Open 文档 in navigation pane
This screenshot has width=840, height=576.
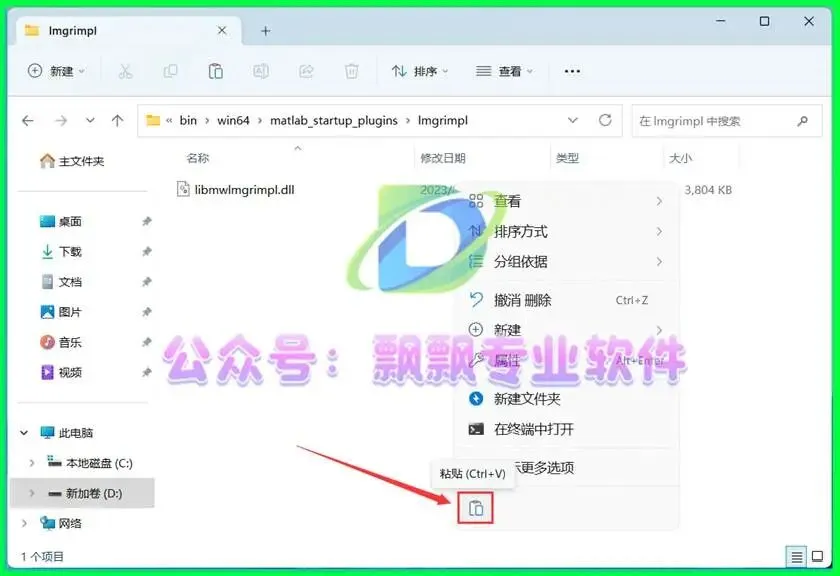coord(61,282)
